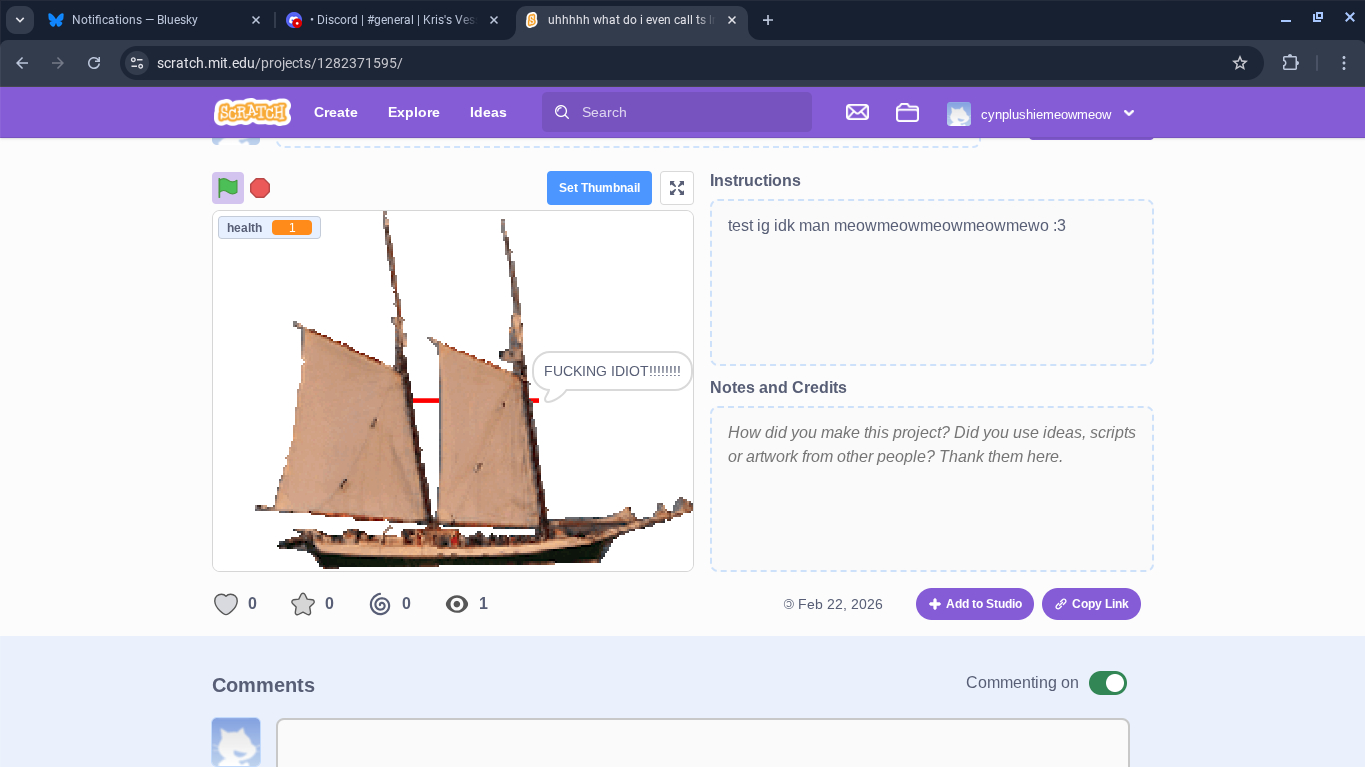
Task: Click the Add to Studio button
Action: [x=974, y=604]
